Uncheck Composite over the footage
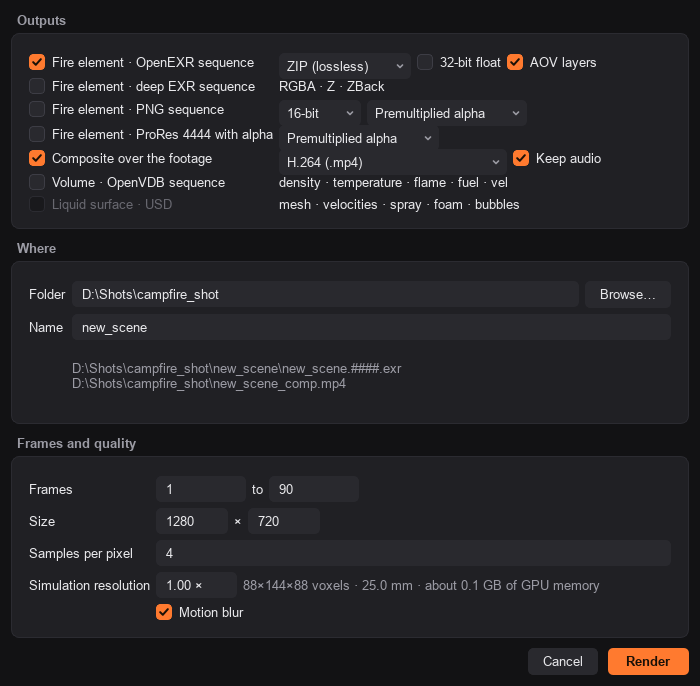 click(37, 158)
